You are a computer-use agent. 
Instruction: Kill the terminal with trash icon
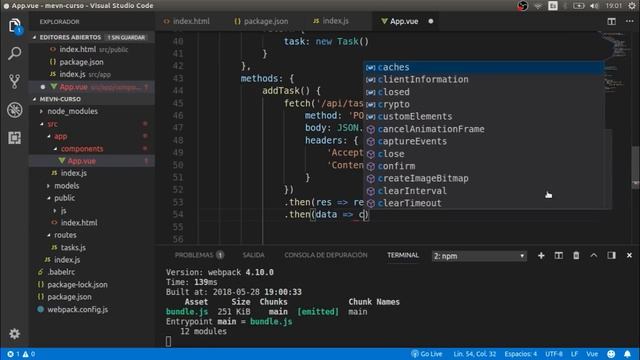point(576,256)
